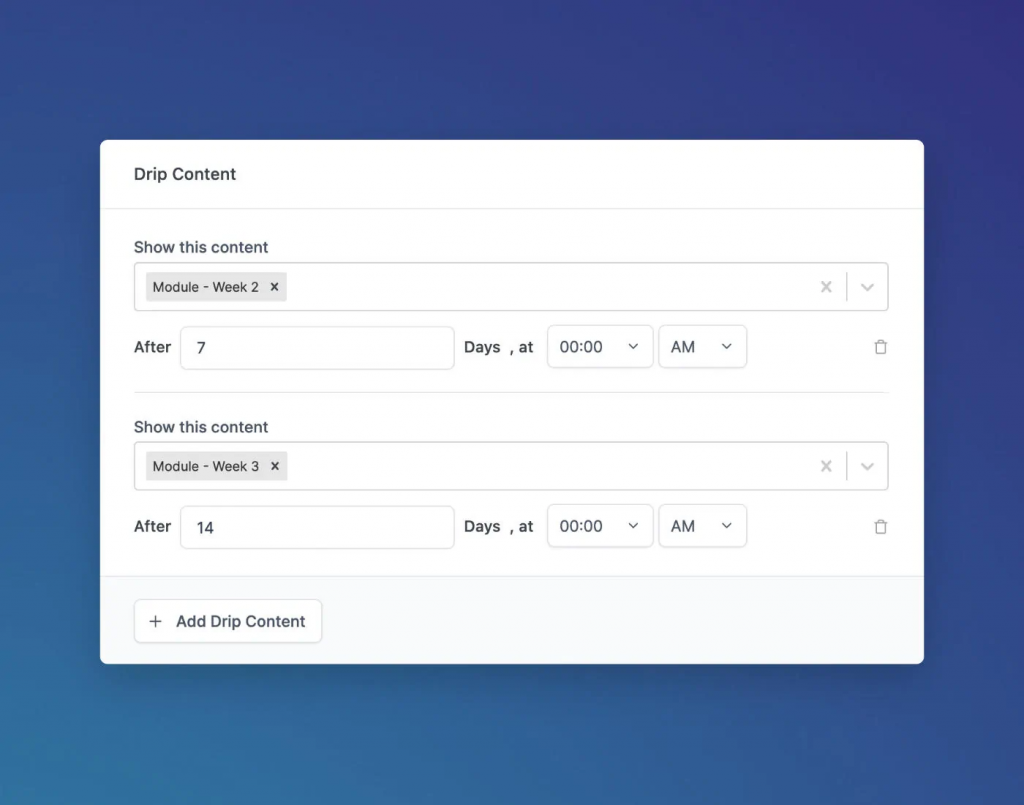Click empty area of the Week 3 content field
Image resolution: width=1024 pixels, height=805 pixels.
click(x=550, y=467)
